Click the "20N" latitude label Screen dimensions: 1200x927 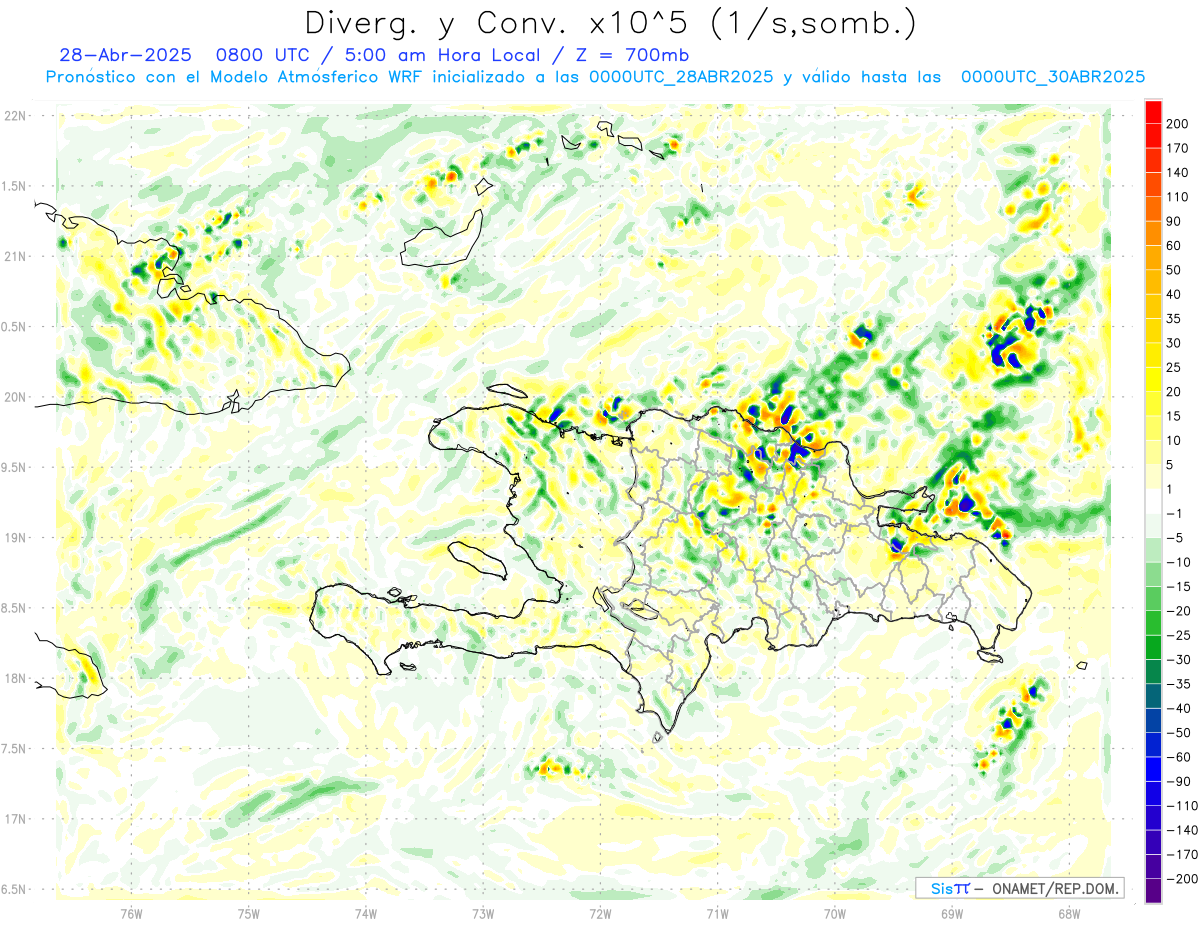pyautogui.click(x=14, y=397)
